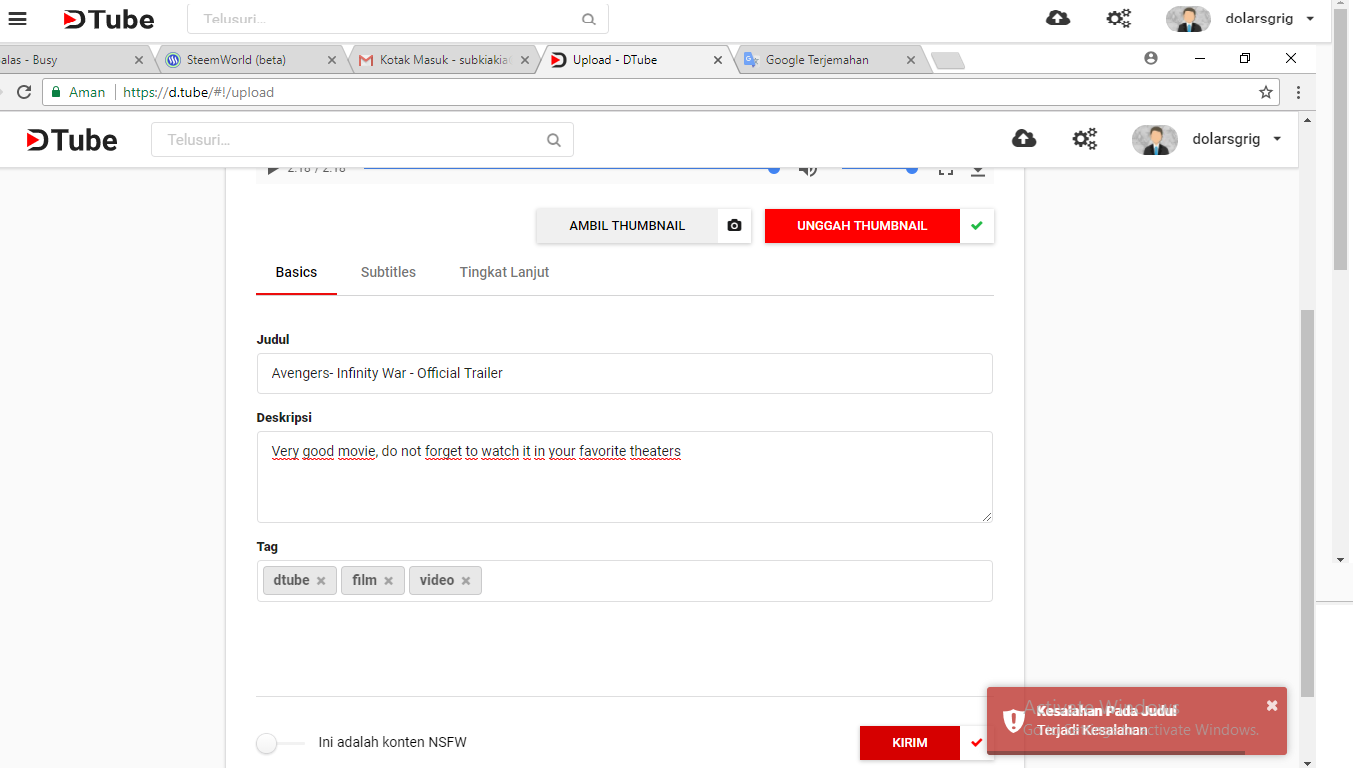1366x768 pixels.
Task: Select the Basics tab
Action: 296,272
